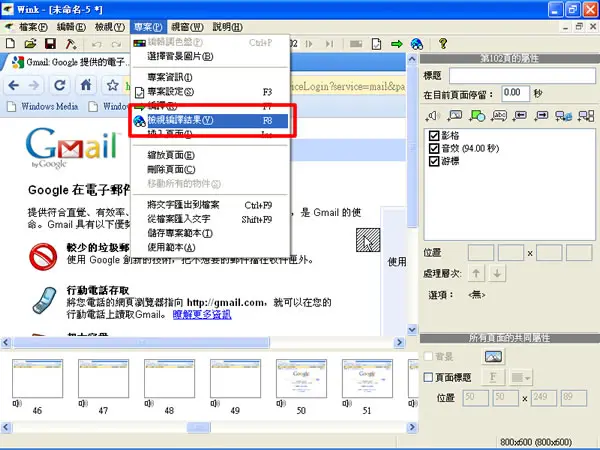Click the filmstrip scrollbar right arrow

[412, 427]
